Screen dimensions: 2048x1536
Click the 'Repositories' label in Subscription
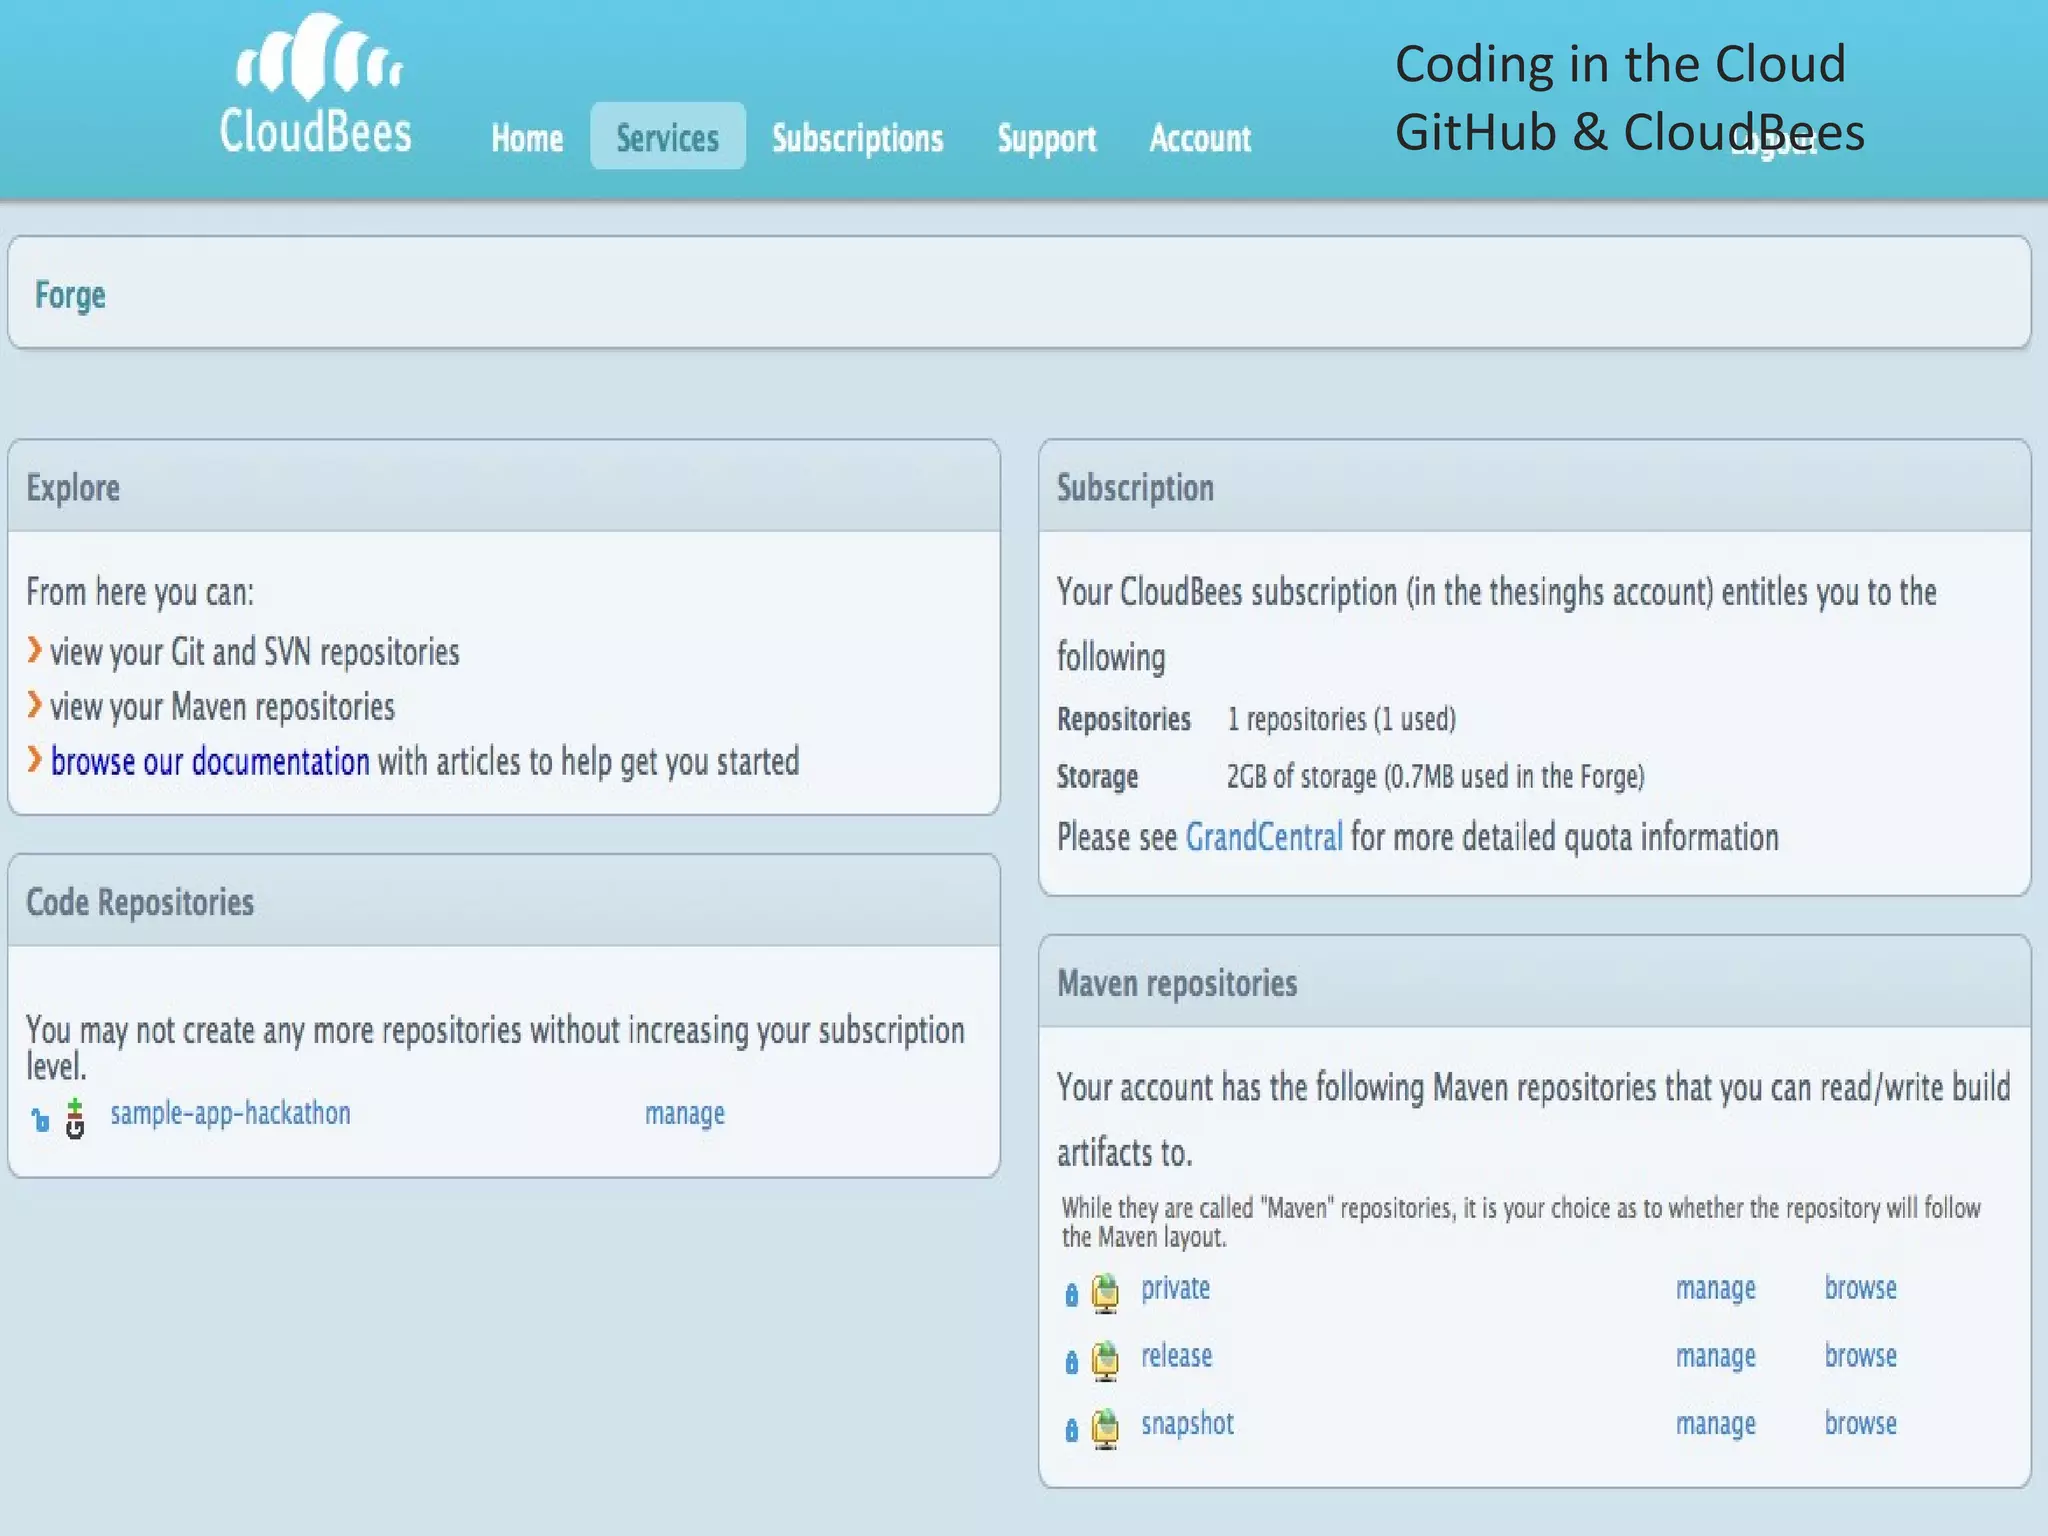click(x=1124, y=719)
